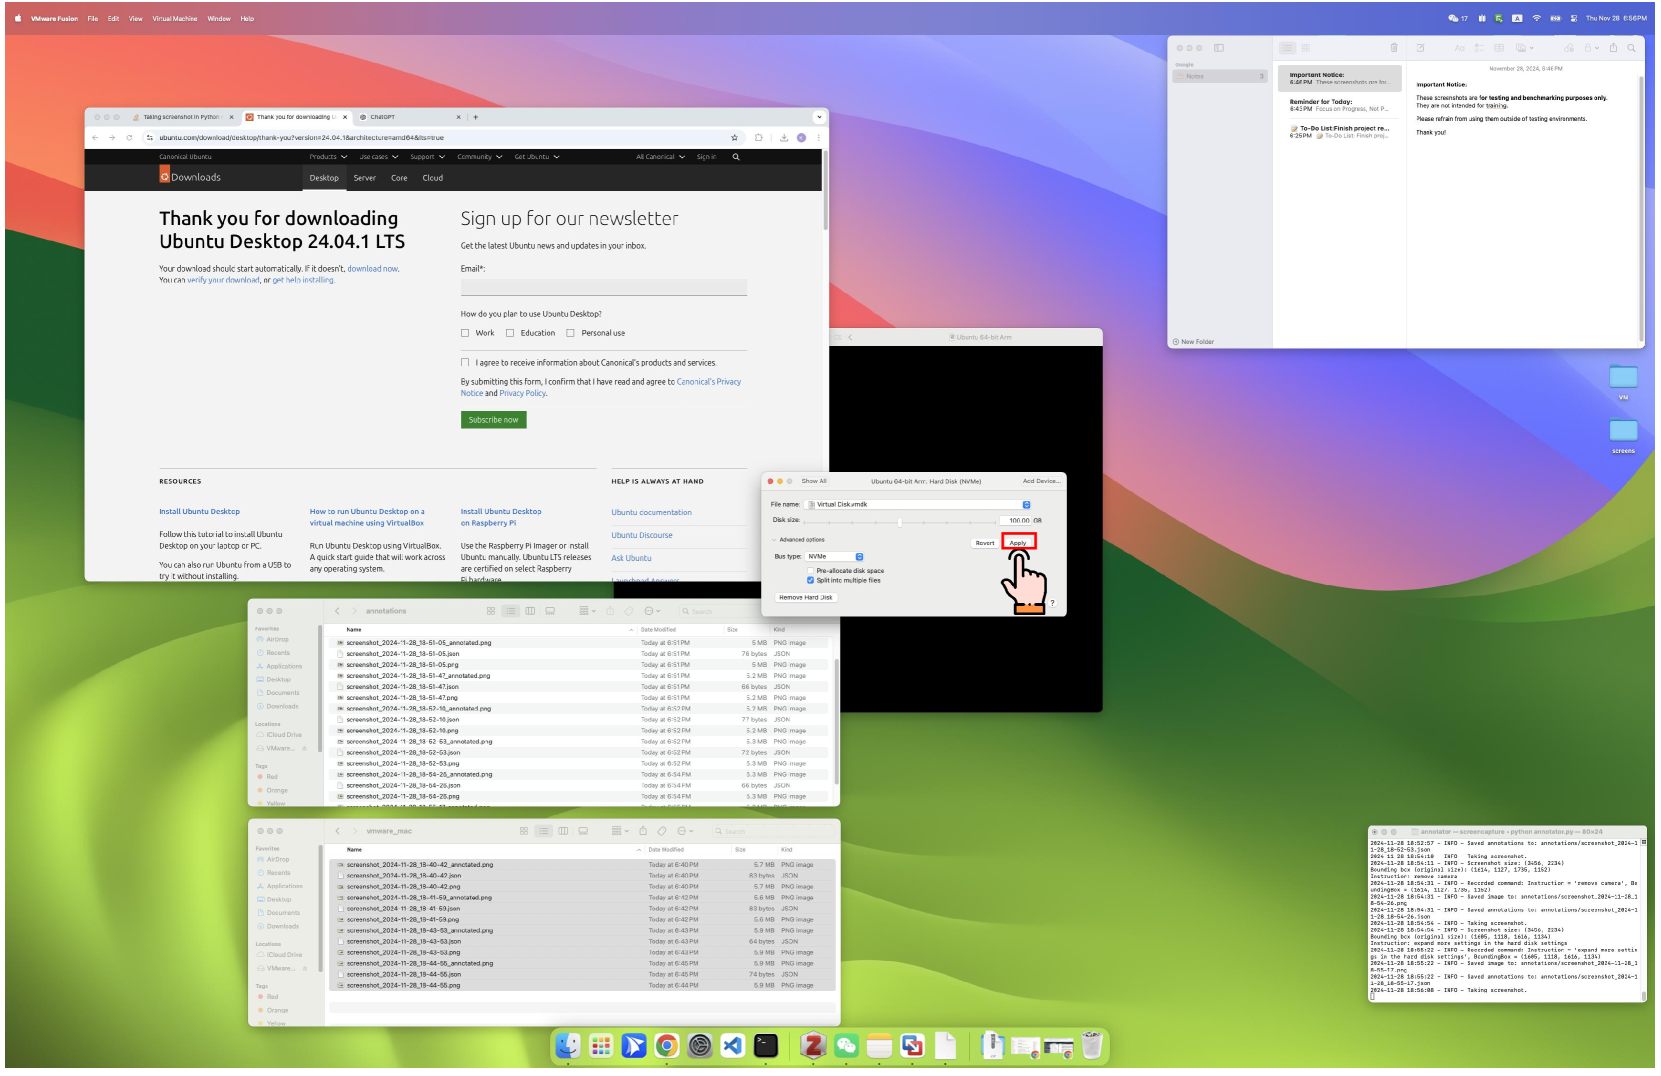This screenshot has width=1661, height=1076.
Task: Click the Email input field
Action: point(604,287)
